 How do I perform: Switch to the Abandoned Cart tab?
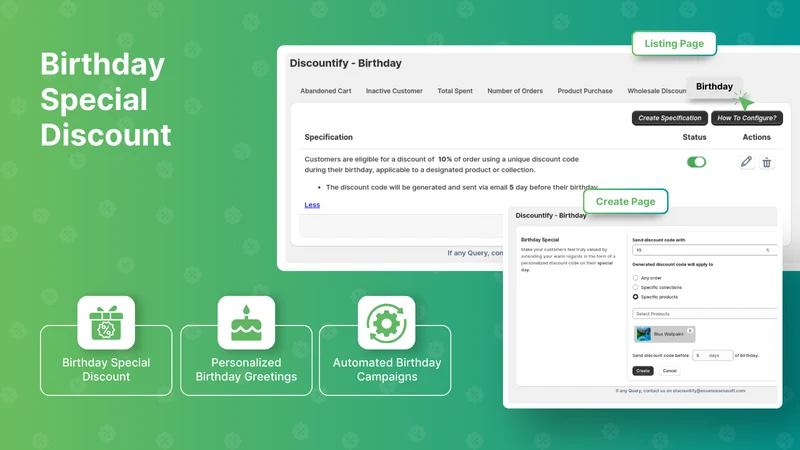tap(326, 91)
